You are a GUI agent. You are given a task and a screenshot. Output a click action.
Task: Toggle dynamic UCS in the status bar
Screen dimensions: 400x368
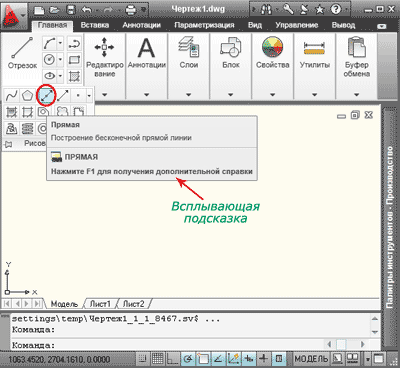233,359
